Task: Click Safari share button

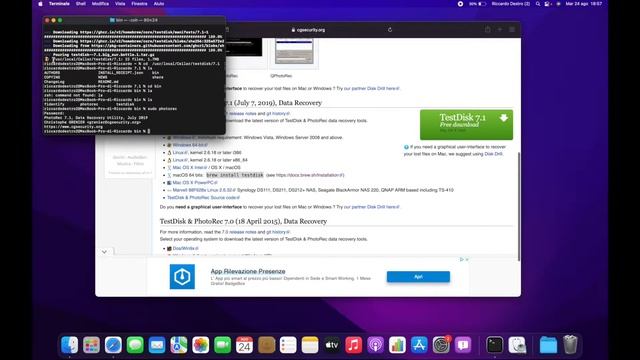Action: pos(488,29)
